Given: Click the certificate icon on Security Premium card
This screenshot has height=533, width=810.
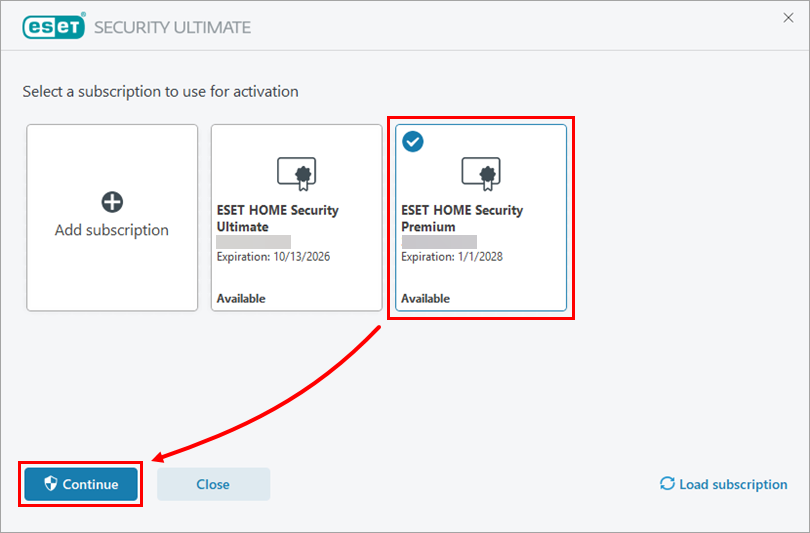Looking at the screenshot, I should tap(480, 174).
